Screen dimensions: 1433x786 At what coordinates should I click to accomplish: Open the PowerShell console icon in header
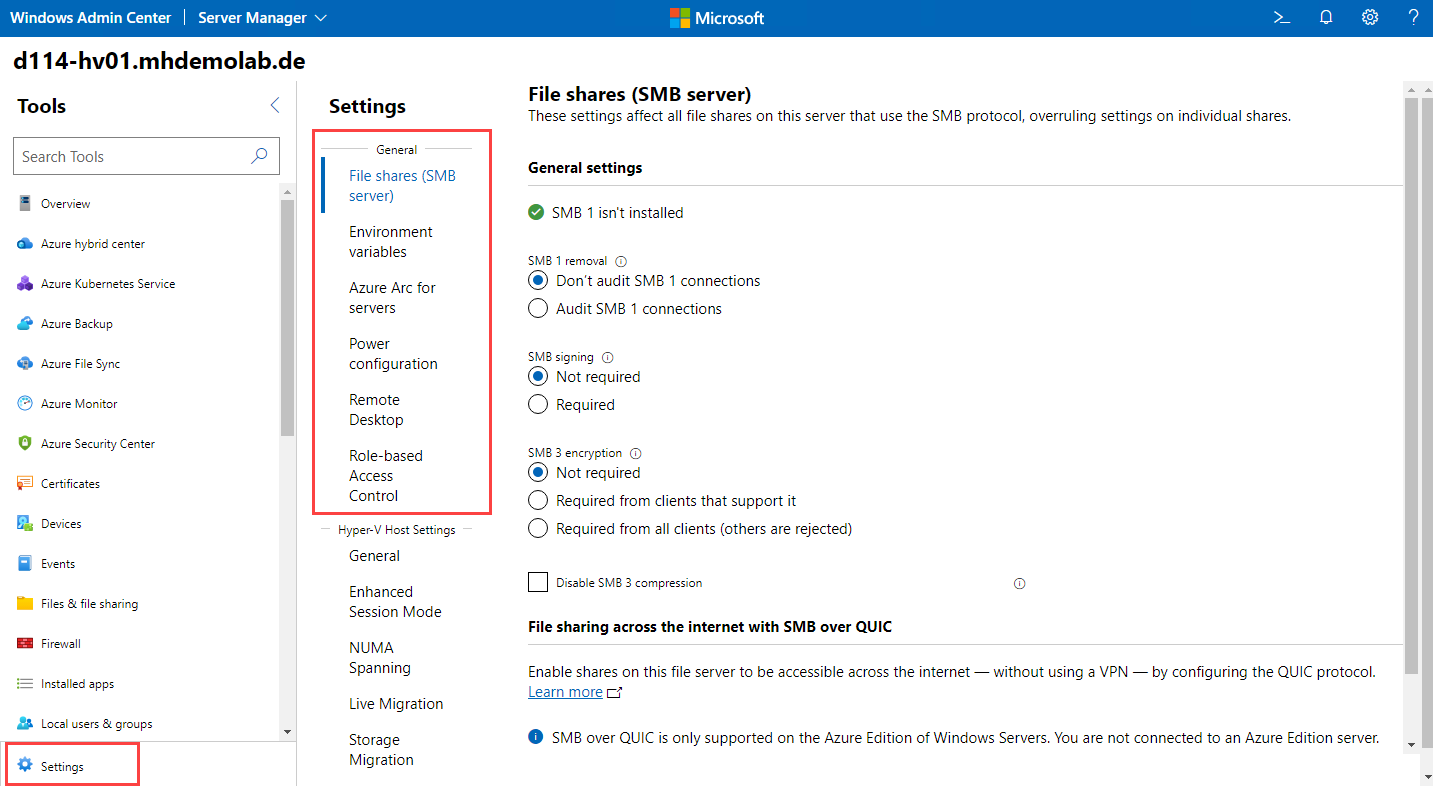1281,17
